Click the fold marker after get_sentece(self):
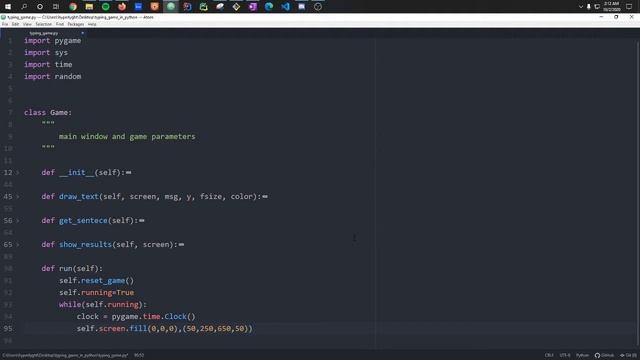Screen dimensions: 640x360 (142, 221)
